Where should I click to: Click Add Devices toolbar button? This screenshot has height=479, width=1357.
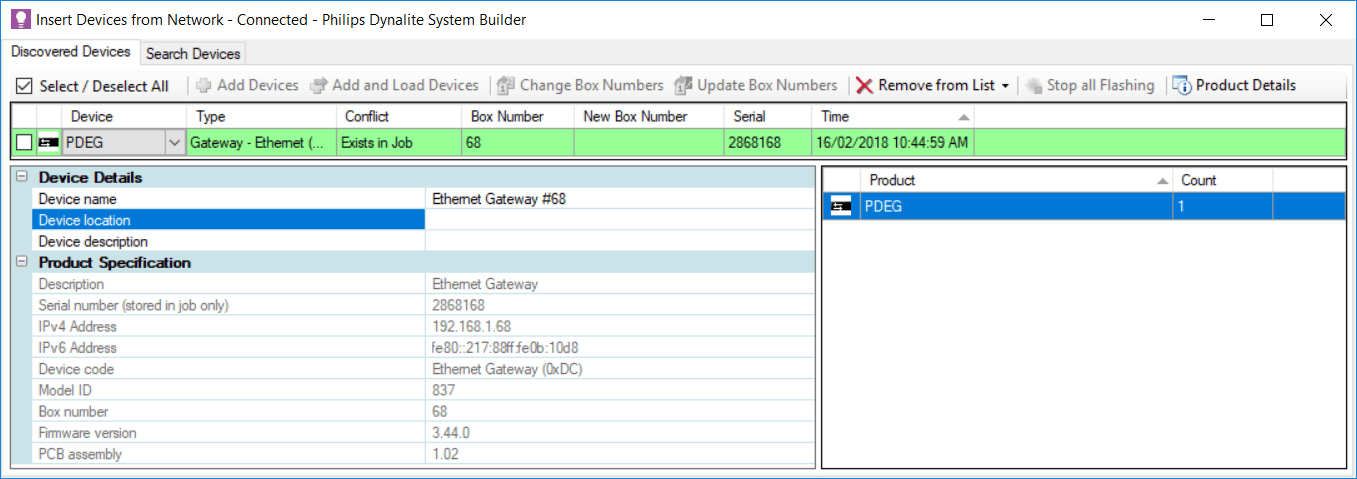coord(247,86)
